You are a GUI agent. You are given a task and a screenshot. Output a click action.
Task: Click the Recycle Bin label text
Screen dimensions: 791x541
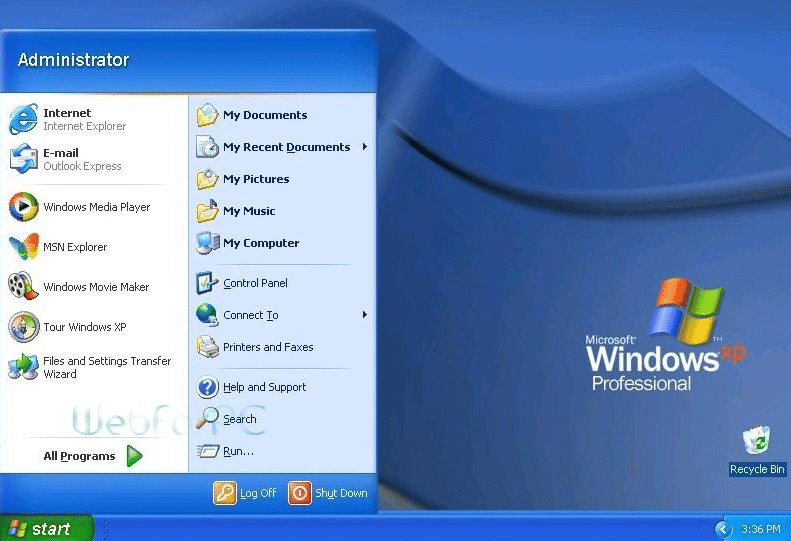757,469
